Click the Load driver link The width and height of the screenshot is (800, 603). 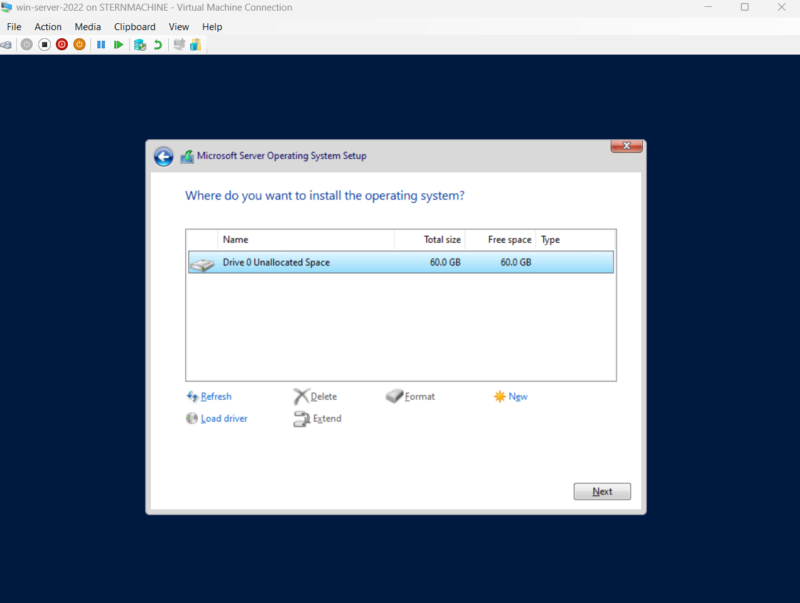pyautogui.click(x=217, y=418)
